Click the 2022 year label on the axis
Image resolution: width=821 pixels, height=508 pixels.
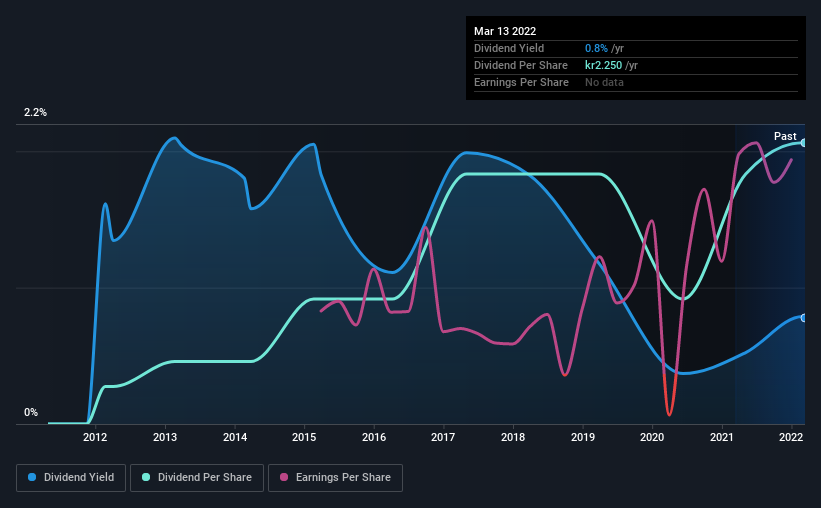pyautogui.click(x=791, y=437)
